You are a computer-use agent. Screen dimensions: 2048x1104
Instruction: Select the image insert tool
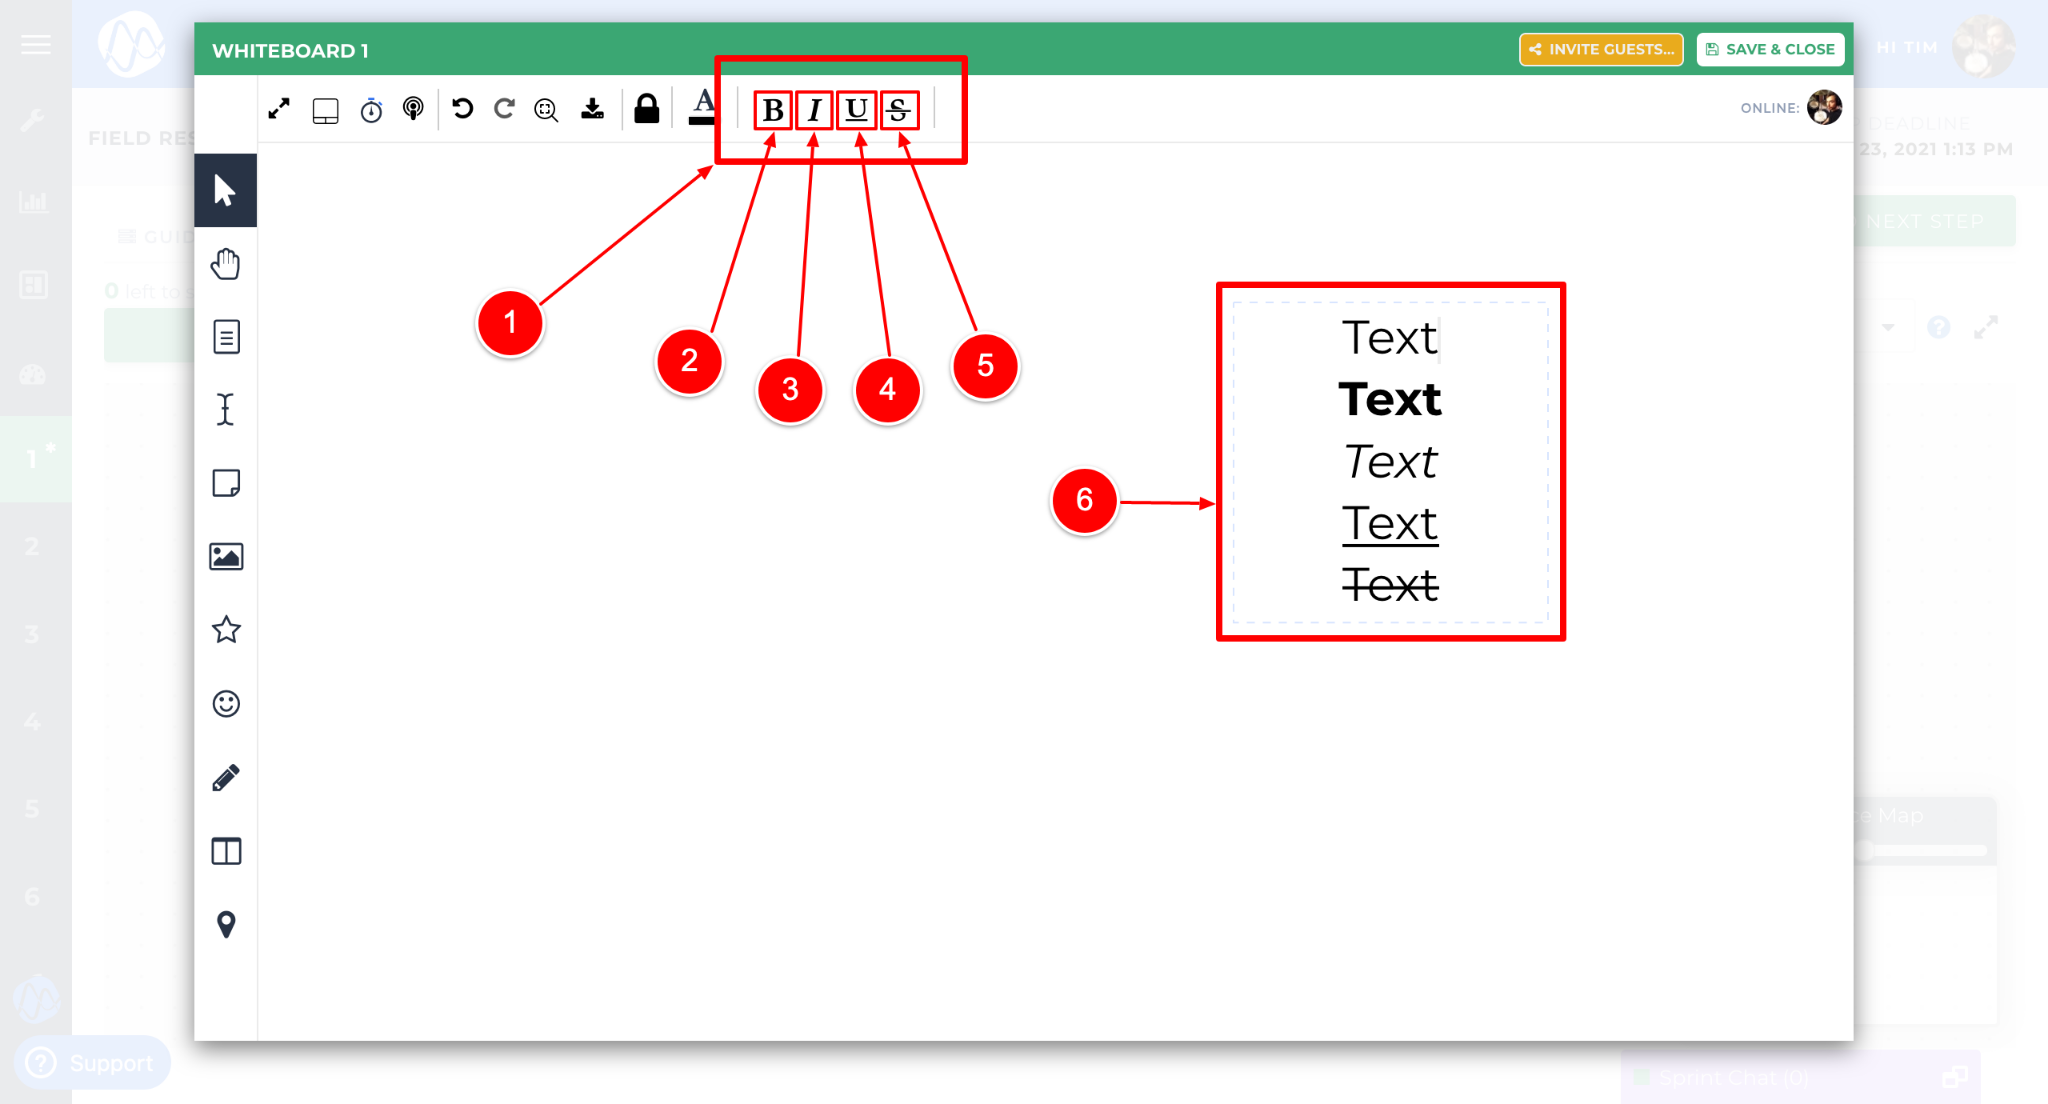(226, 557)
